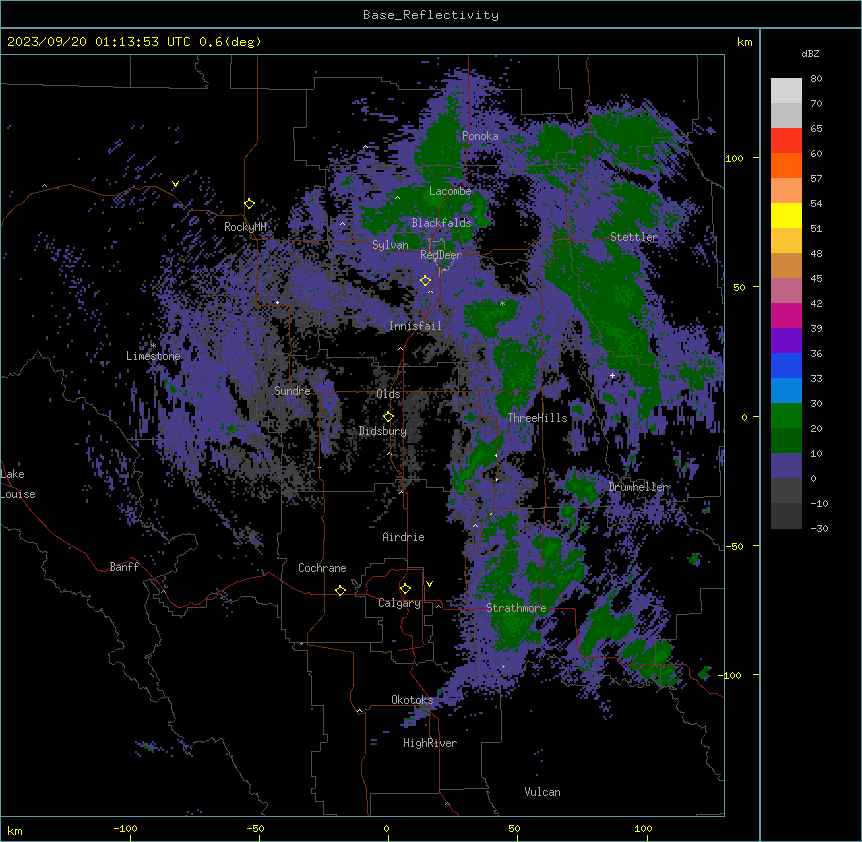The image size is (862, 842).
Task: Select the magenta 39-42 dBZ legend swatch
Action: click(x=786, y=315)
